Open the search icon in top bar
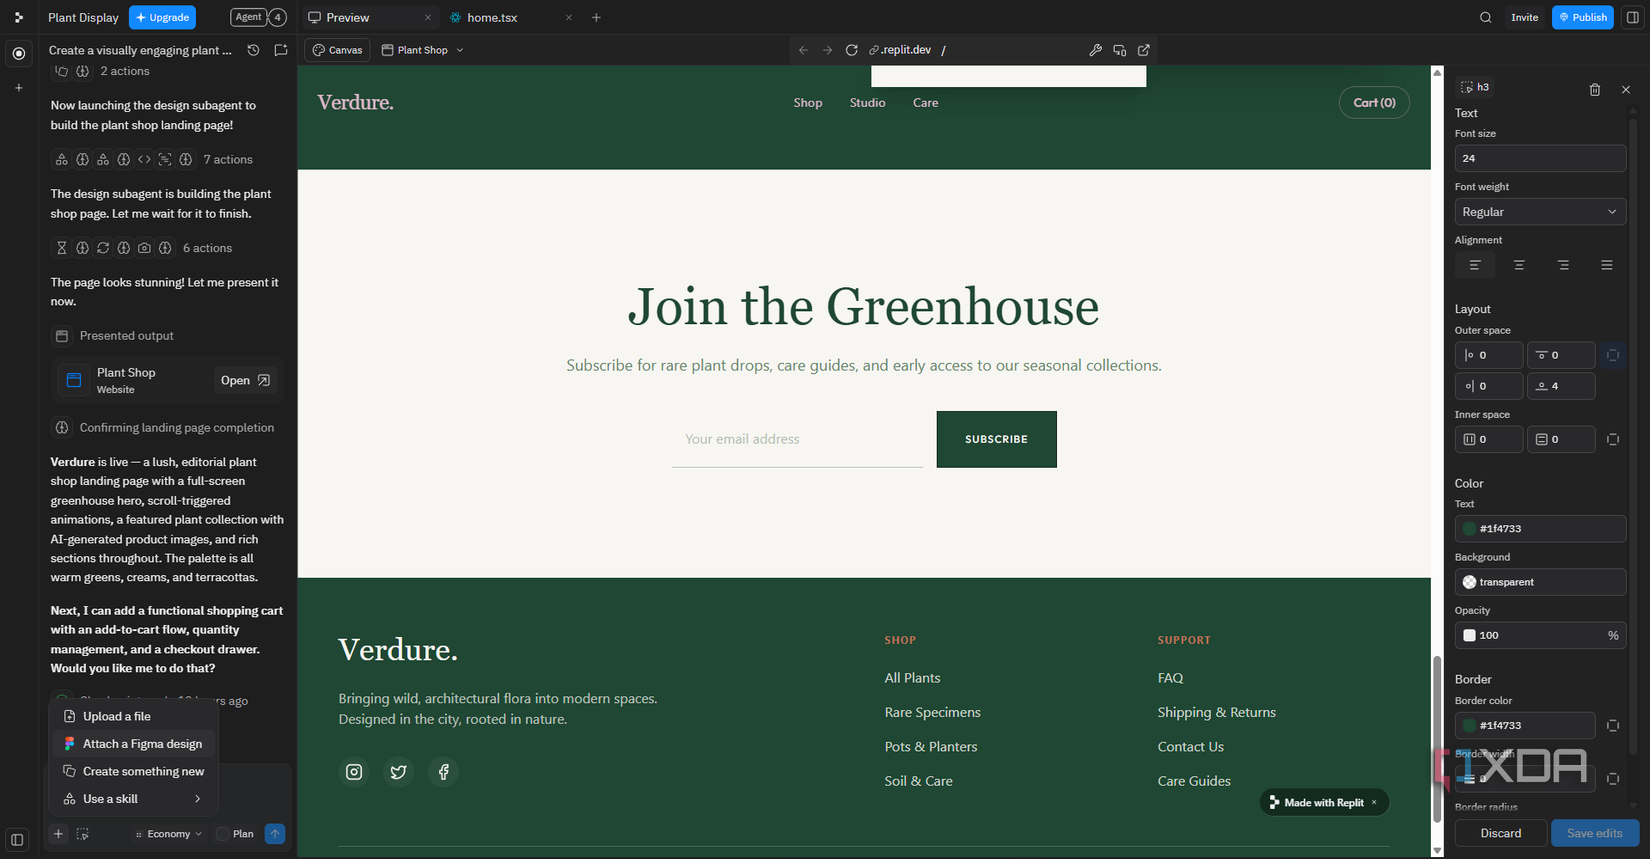Image resolution: width=1650 pixels, height=859 pixels. 1486,17
